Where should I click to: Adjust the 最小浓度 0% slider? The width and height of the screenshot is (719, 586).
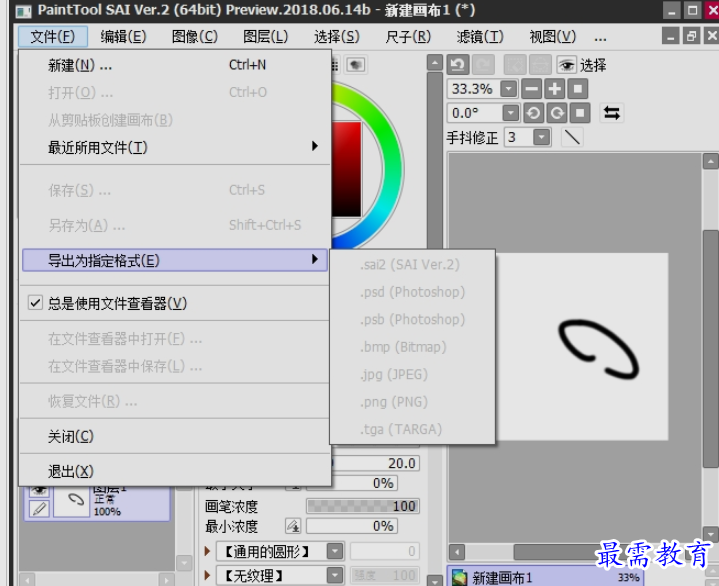coord(352,526)
